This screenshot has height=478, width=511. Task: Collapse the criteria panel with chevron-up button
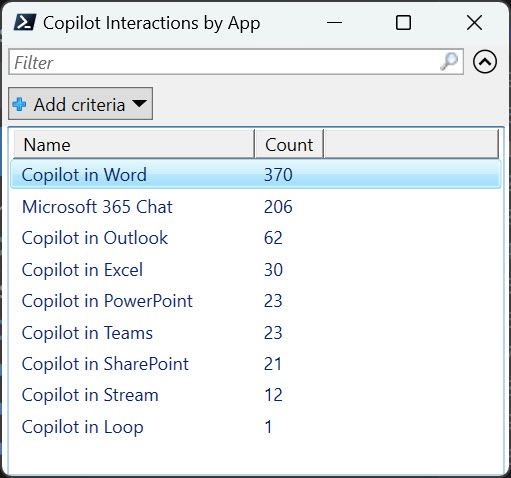click(x=485, y=62)
